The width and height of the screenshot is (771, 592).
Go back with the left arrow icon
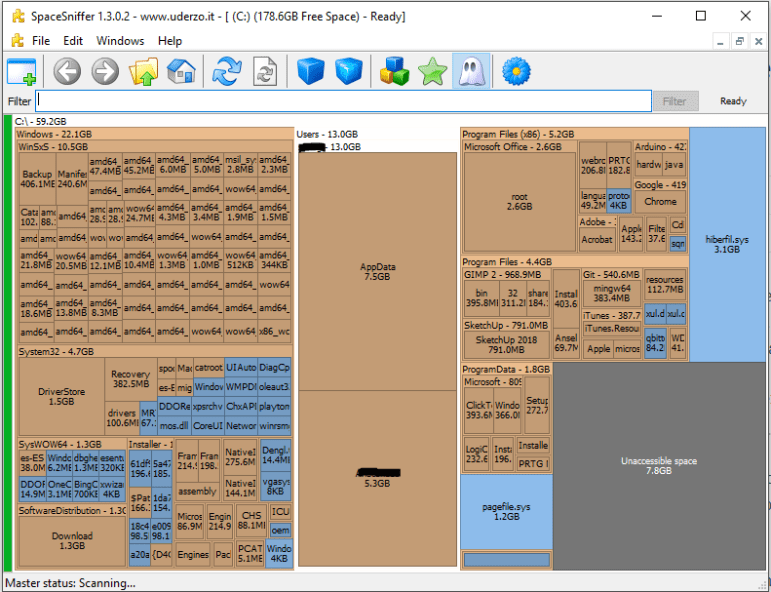coord(67,71)
